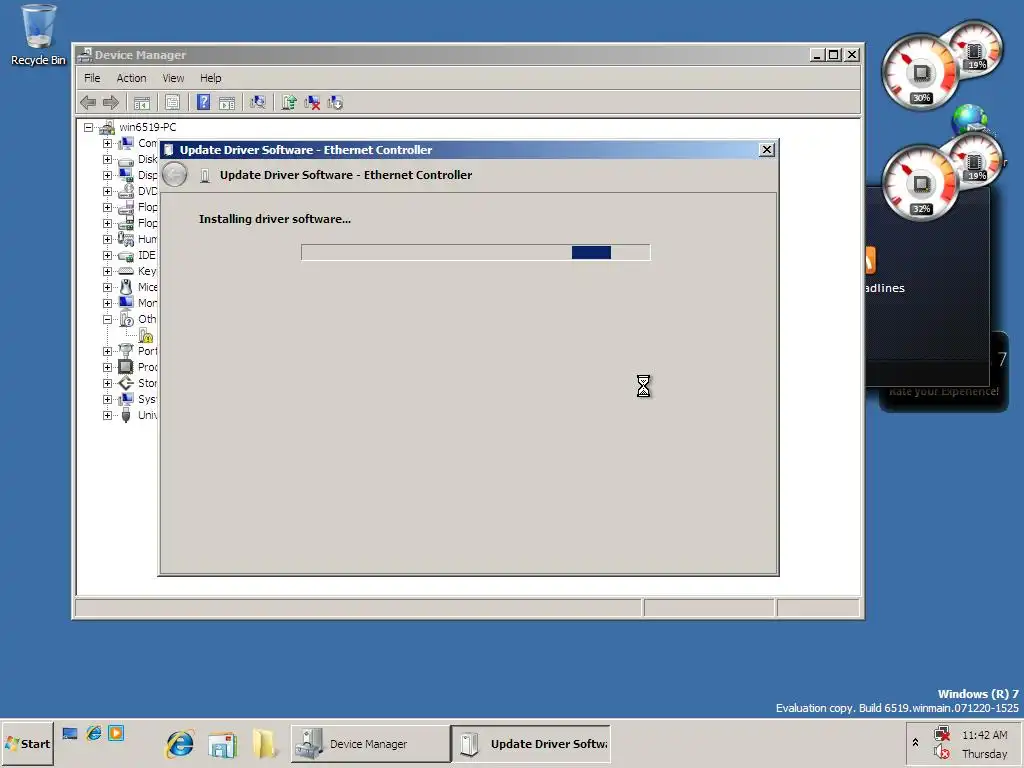Expand the IDE controllers node
Viewport: 1024px width, 768px height.
(x=107, y=255)
